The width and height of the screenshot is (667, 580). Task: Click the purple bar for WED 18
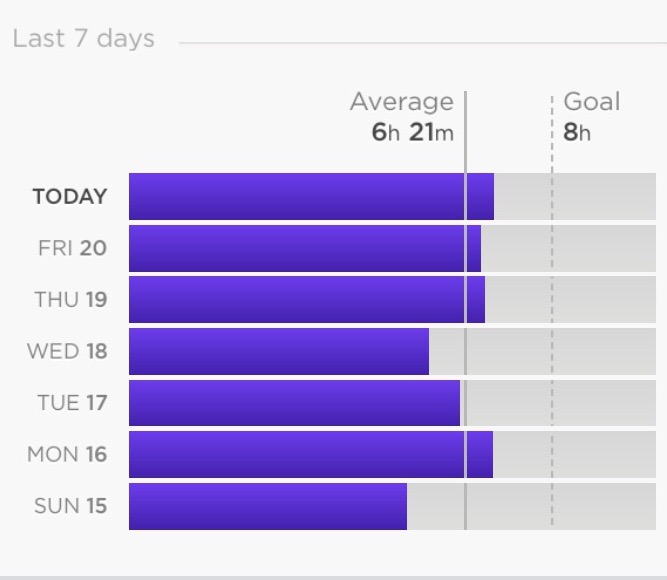[278, 352]
